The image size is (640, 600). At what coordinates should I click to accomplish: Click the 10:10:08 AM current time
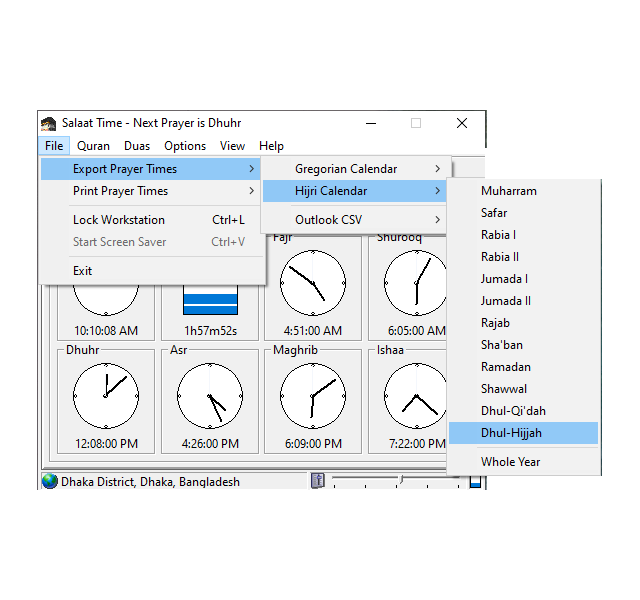tap(106, 331)
